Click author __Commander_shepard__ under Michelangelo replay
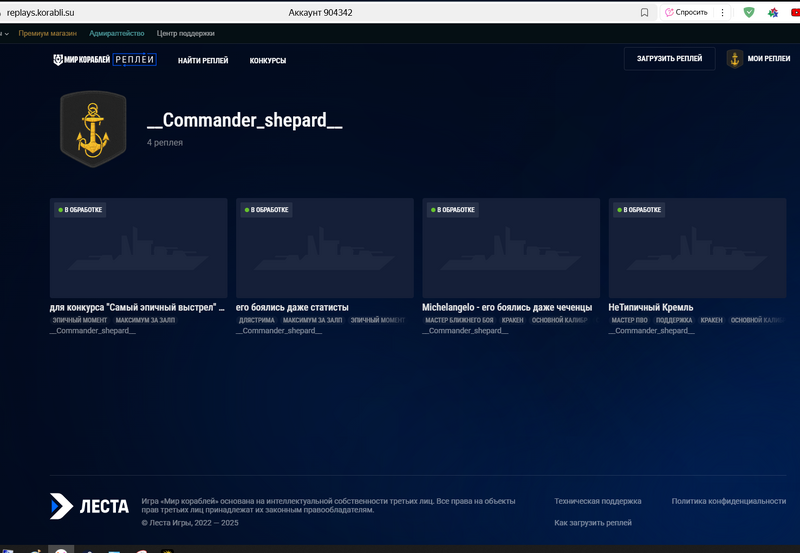The image size is (800, 553). coord(465,331)
